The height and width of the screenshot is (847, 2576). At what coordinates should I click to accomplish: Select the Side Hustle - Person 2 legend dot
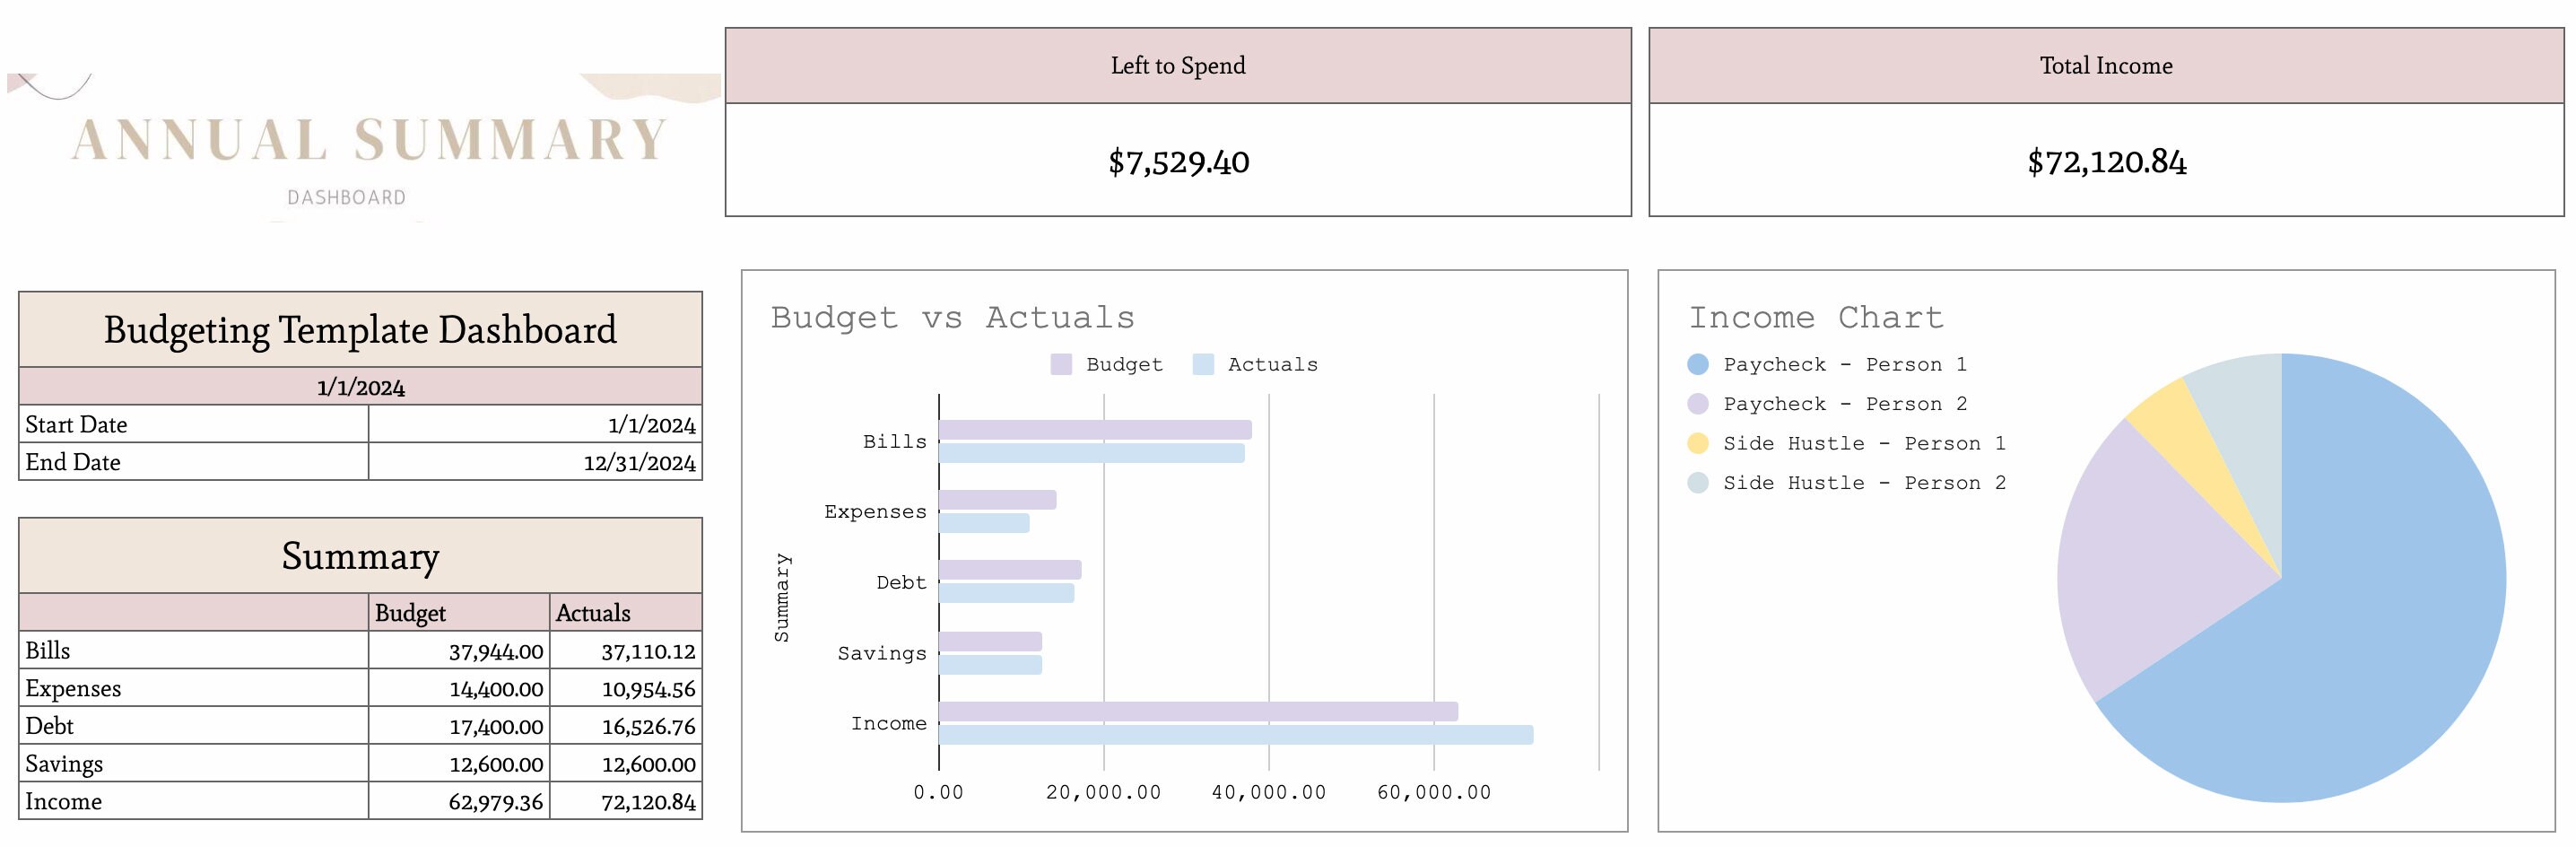pos(1697,483)
